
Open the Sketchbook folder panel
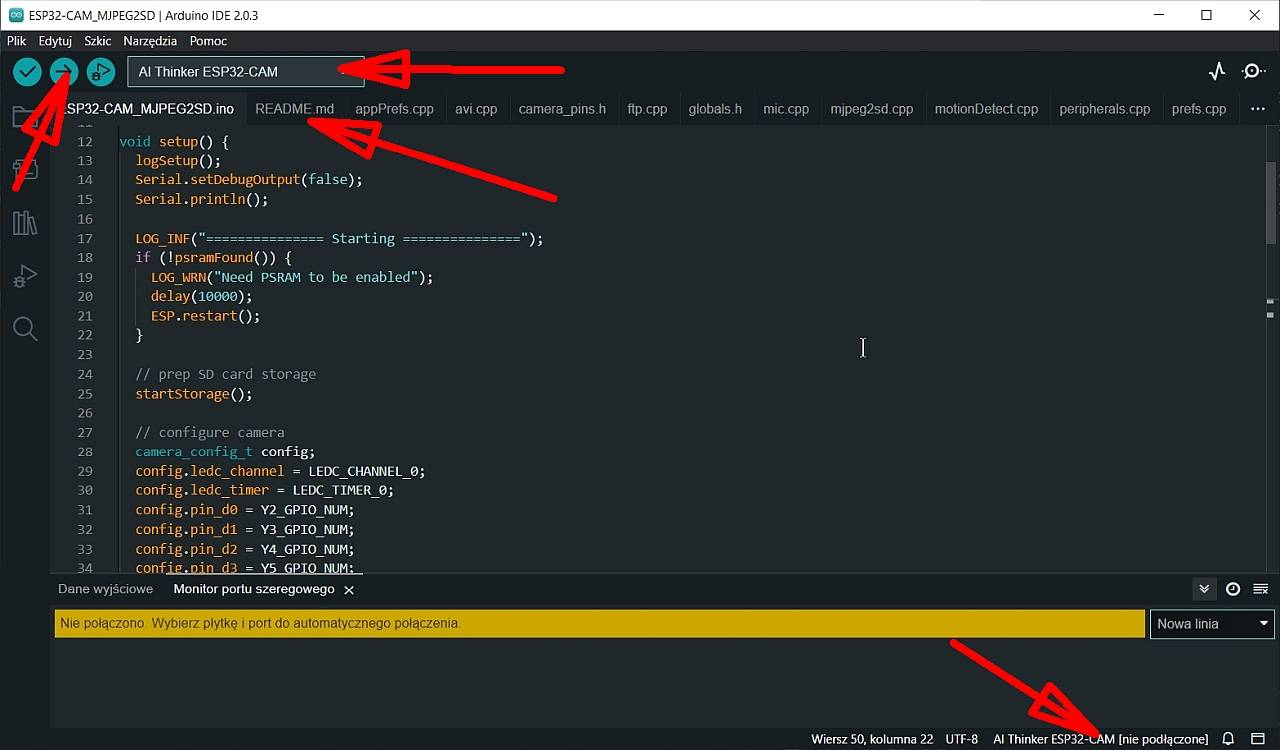tap(26, 115)
